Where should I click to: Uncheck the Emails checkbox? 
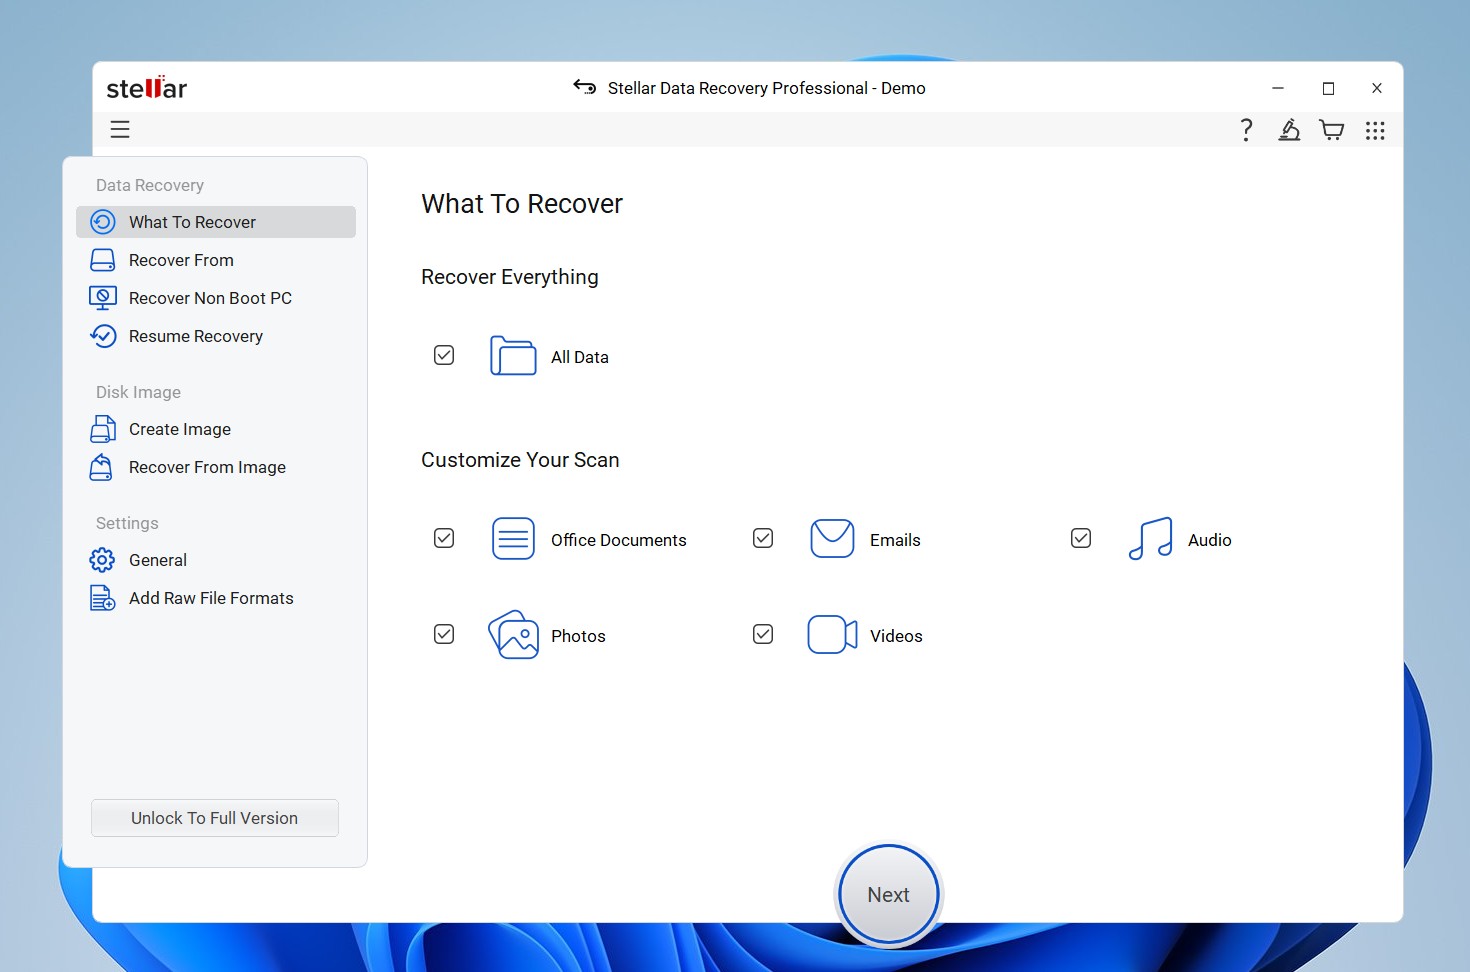[x=763, y=538]
